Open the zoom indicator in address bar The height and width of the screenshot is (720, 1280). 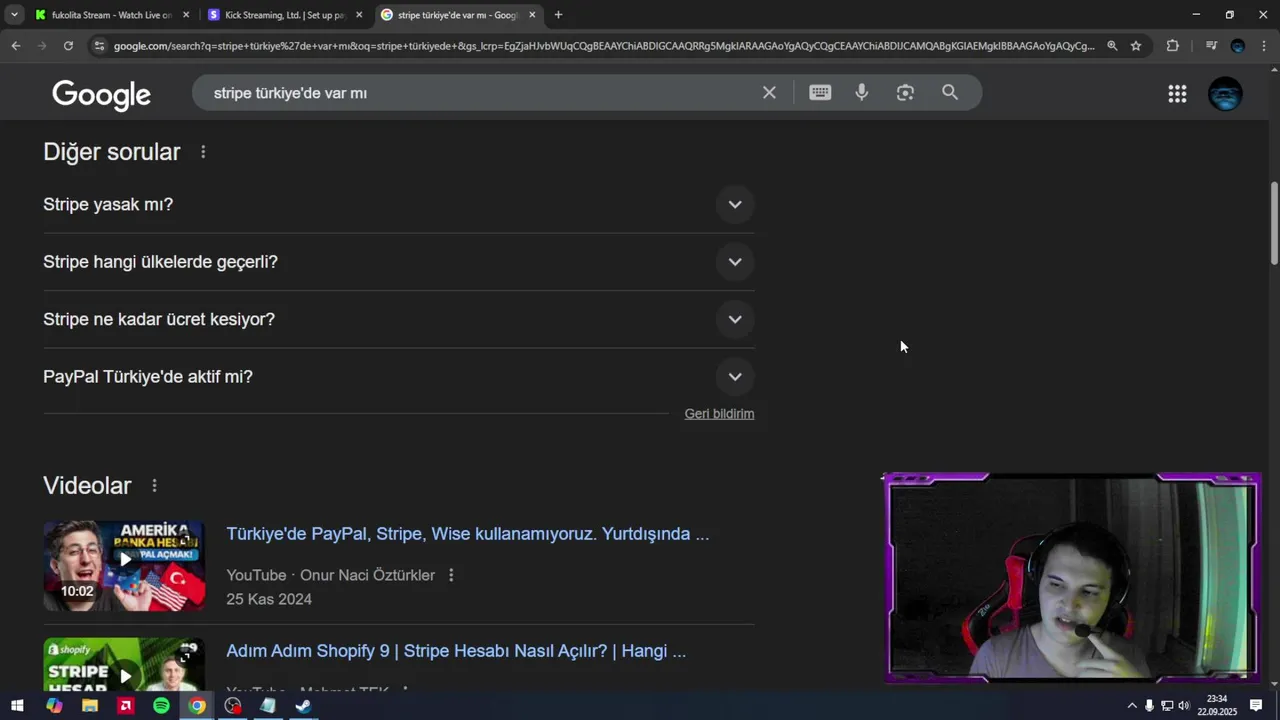pyautogui.click(x=1112, y=46)
